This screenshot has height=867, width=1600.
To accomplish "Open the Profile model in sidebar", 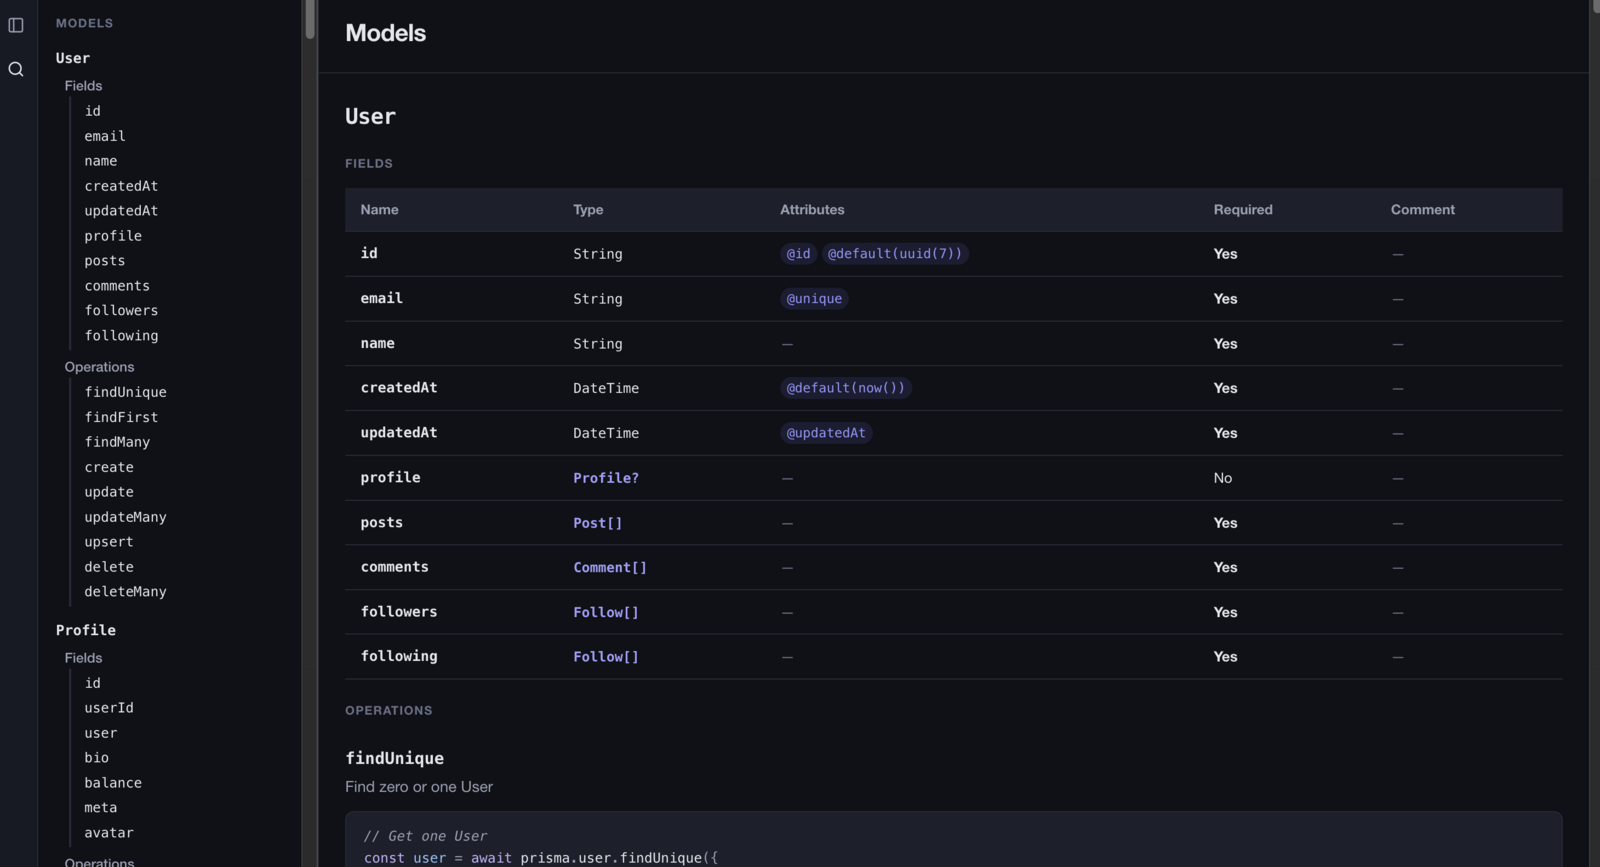I will tap(86, 630).
